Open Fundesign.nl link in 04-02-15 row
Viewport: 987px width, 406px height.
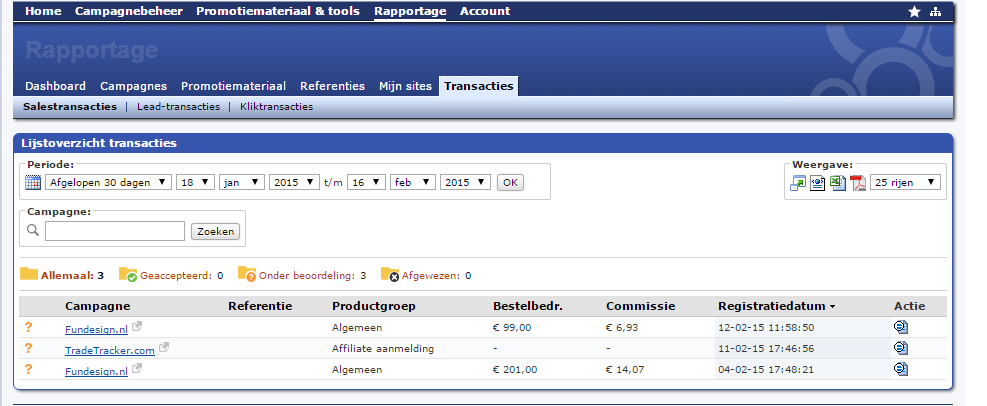click(96, 371)
